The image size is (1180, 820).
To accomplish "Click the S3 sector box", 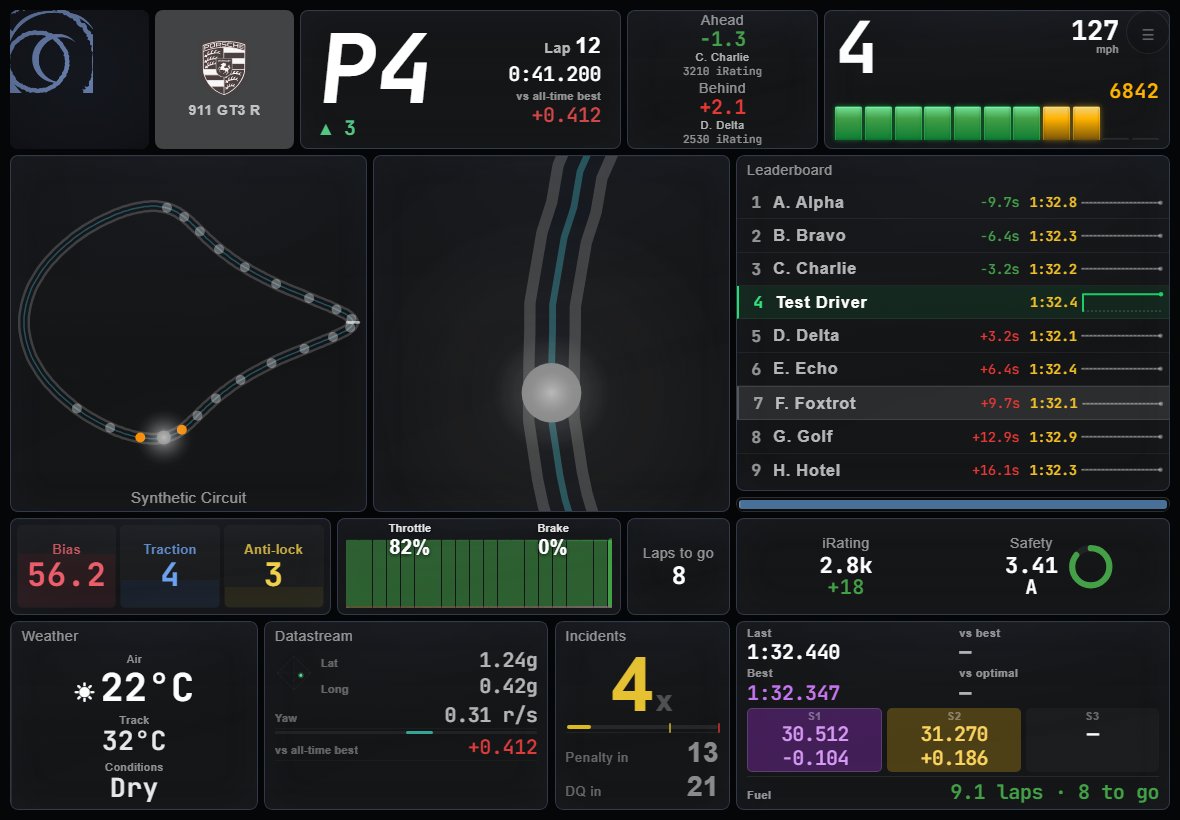I will (x=1093, y=740).
